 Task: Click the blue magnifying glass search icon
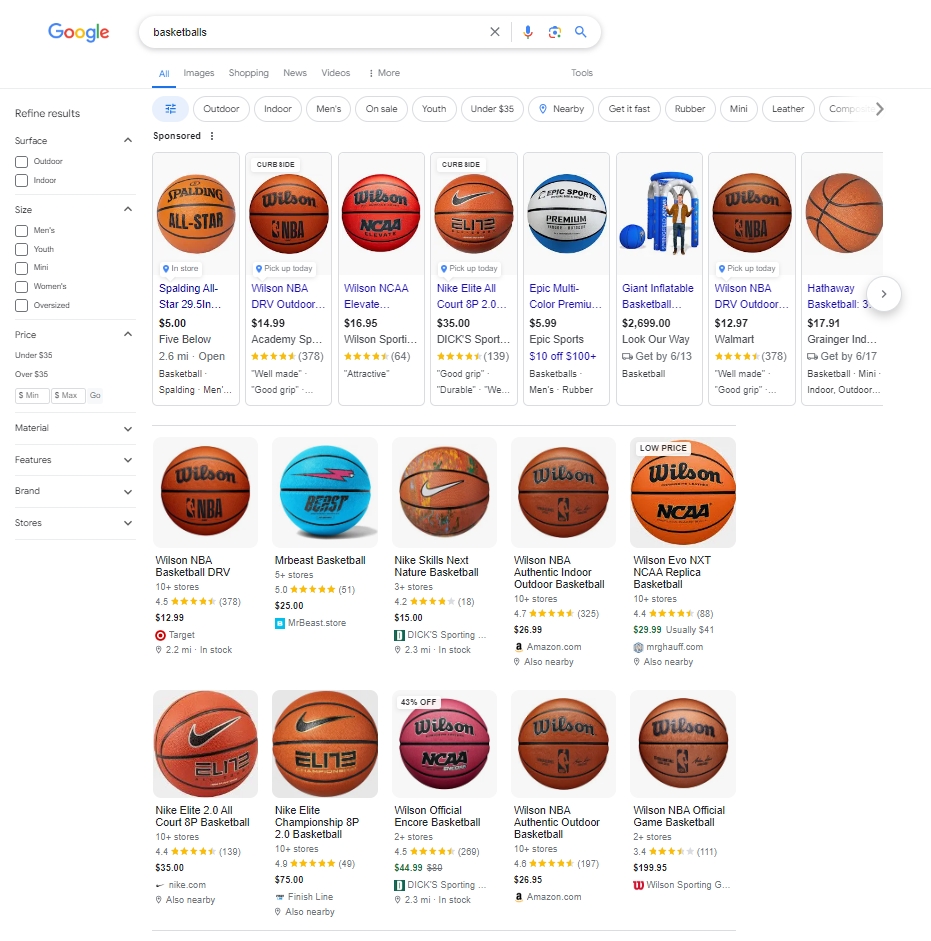580,32
